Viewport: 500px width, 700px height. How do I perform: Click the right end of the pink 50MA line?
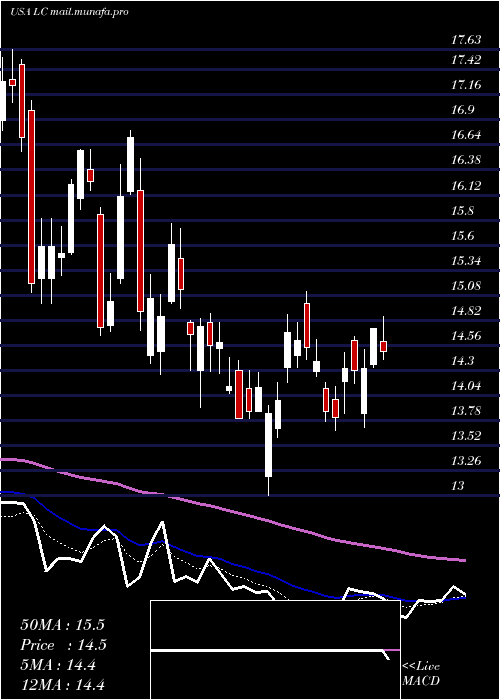464,560
